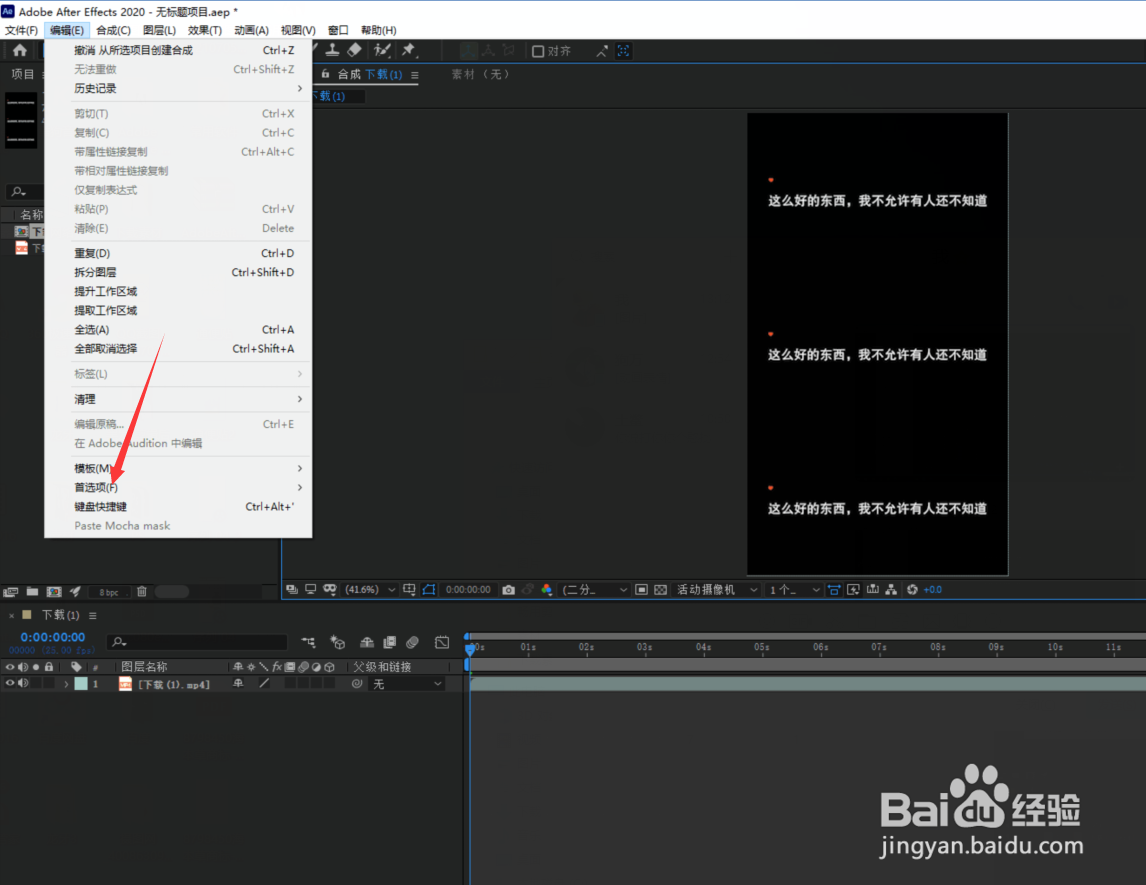Image resolution: width=1146 pixels, height=885 pixels.
Task: Open the 活动摄像机 camera dropdown
Action: click(x=716, y=590)
